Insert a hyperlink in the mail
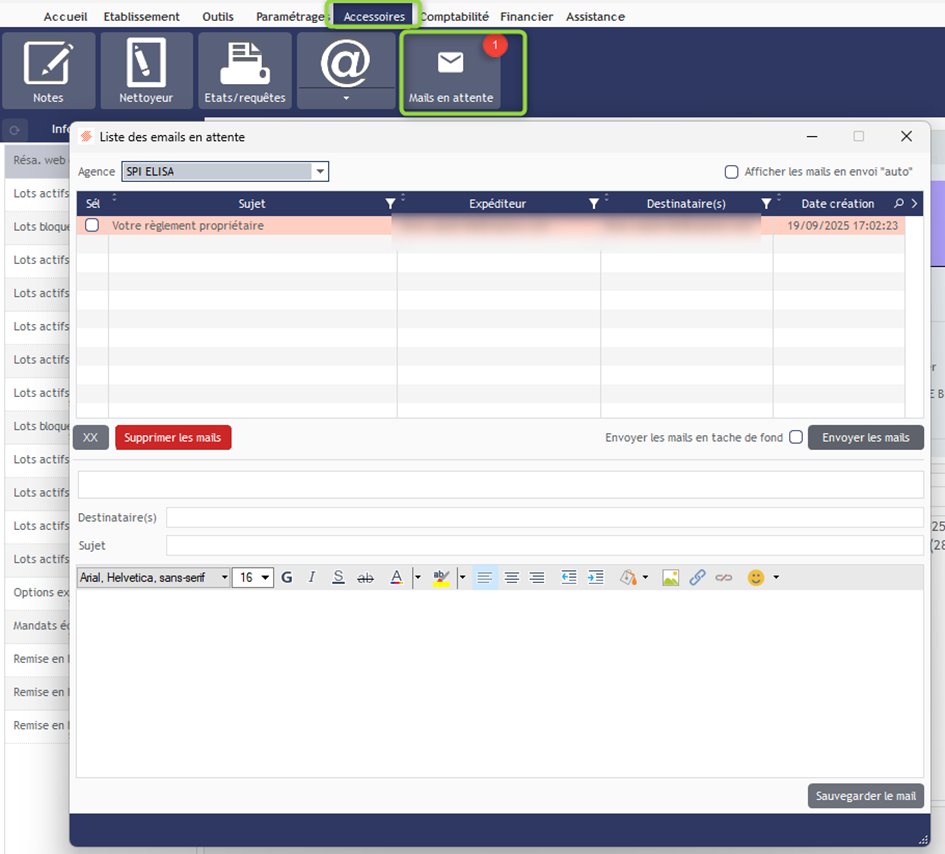 [x=697, y=578]
